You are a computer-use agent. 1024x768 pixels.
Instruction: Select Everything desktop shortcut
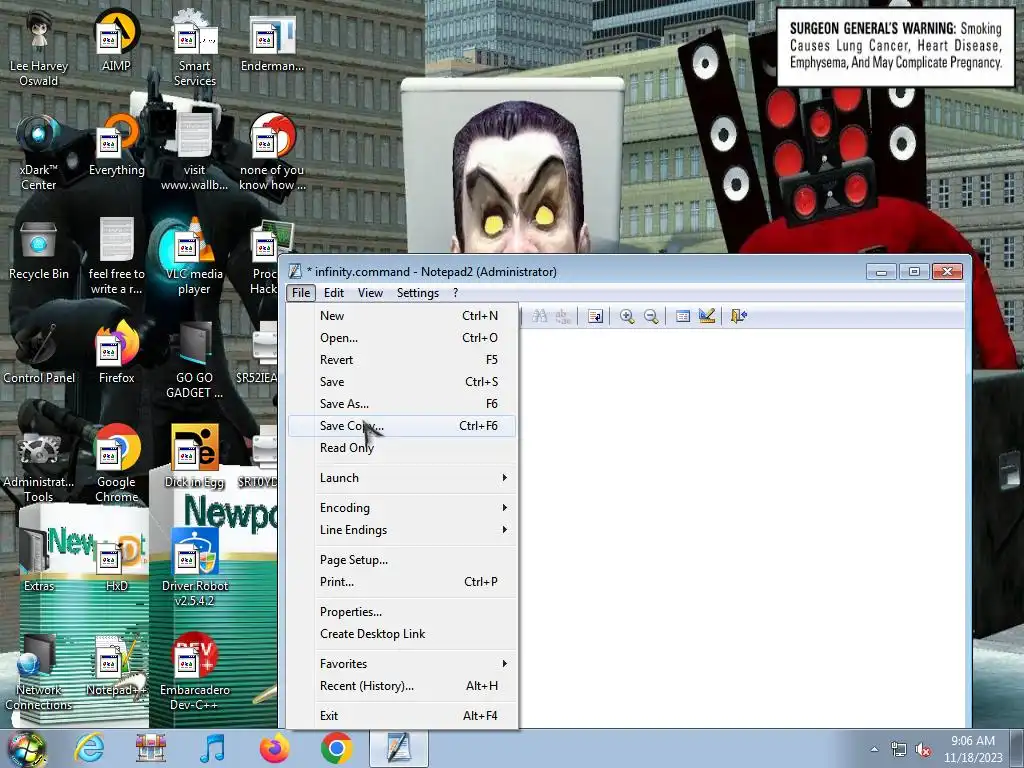(x=116, y=145)
